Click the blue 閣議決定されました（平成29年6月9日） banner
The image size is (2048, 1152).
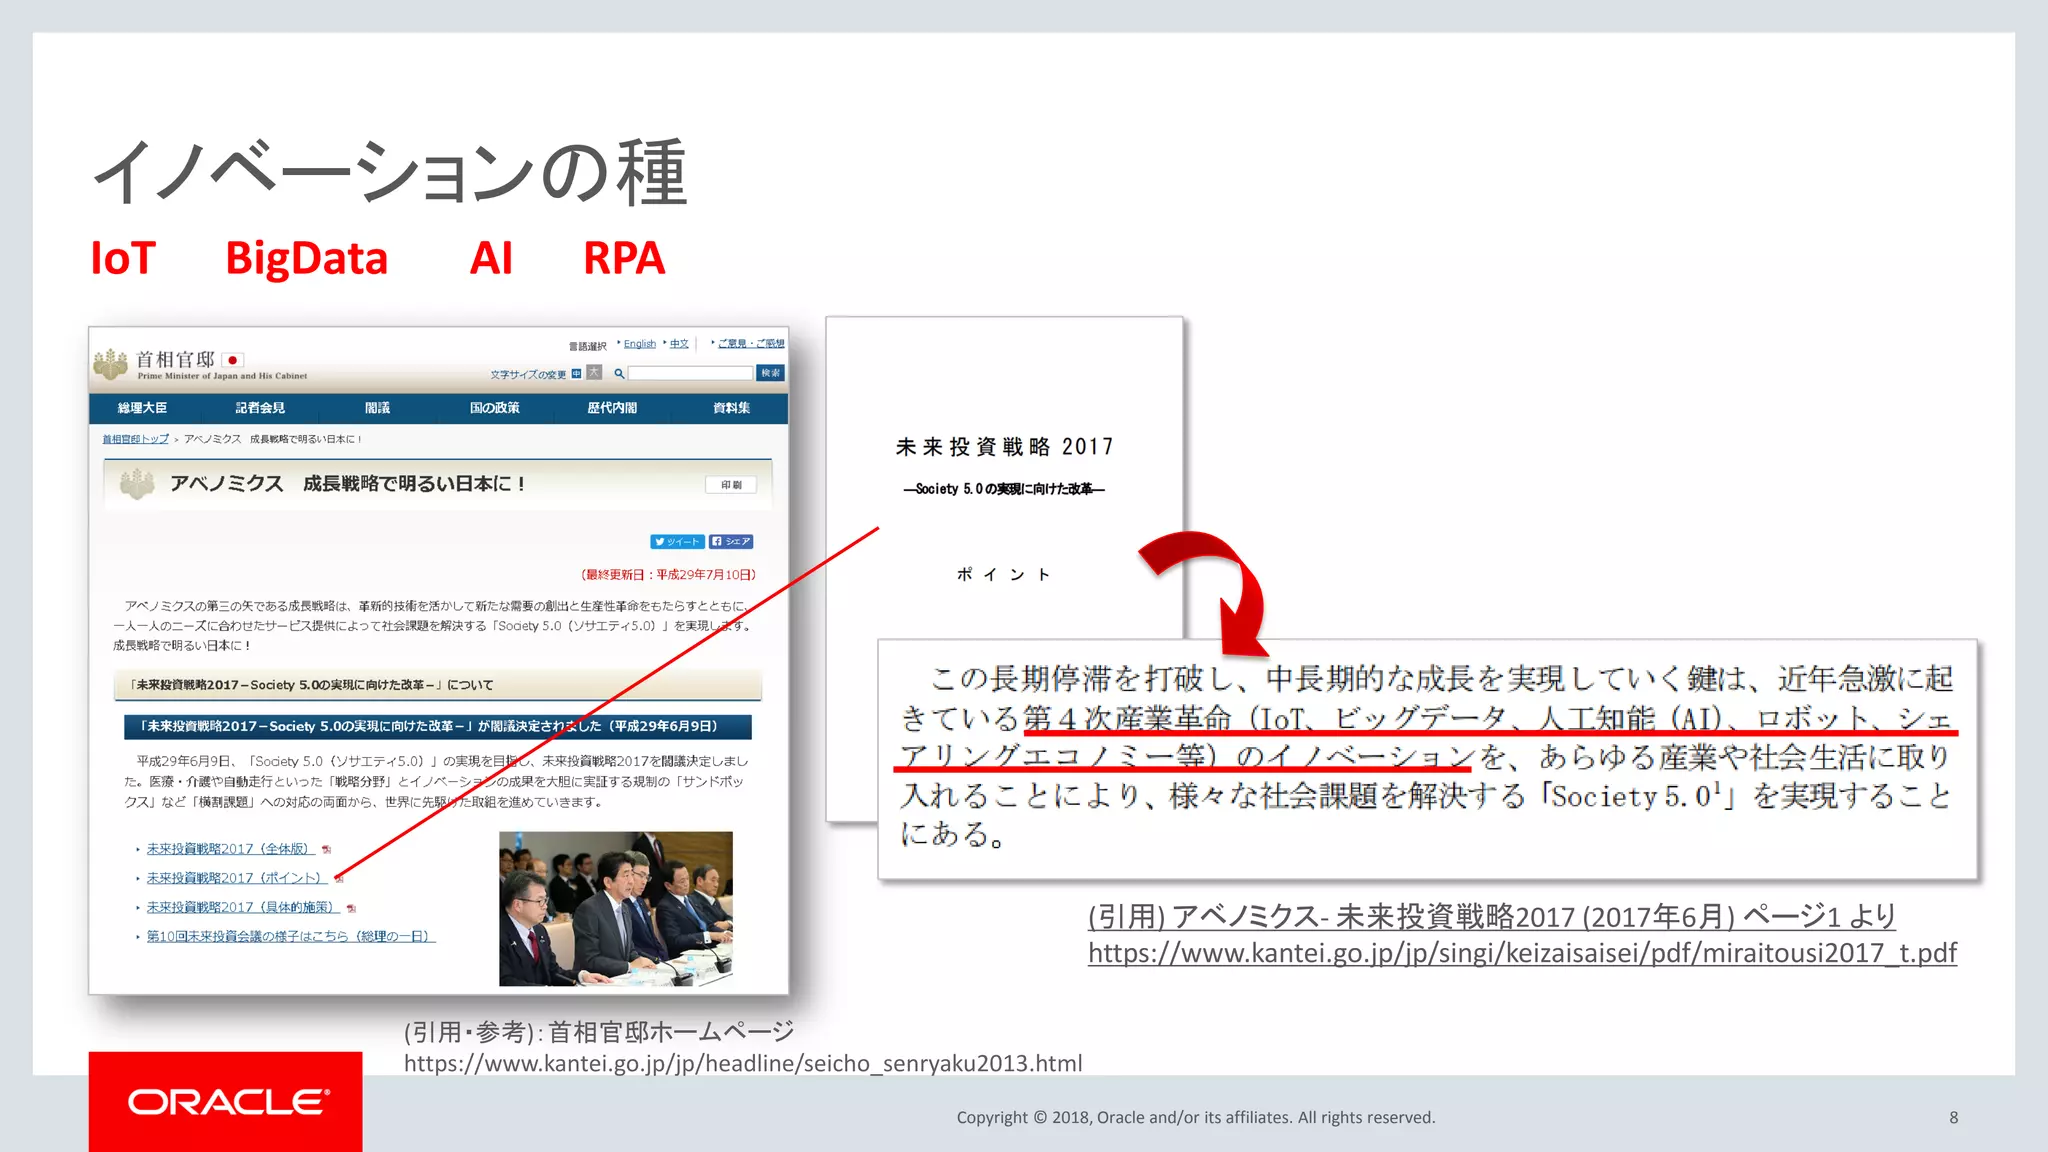[438, 726]
